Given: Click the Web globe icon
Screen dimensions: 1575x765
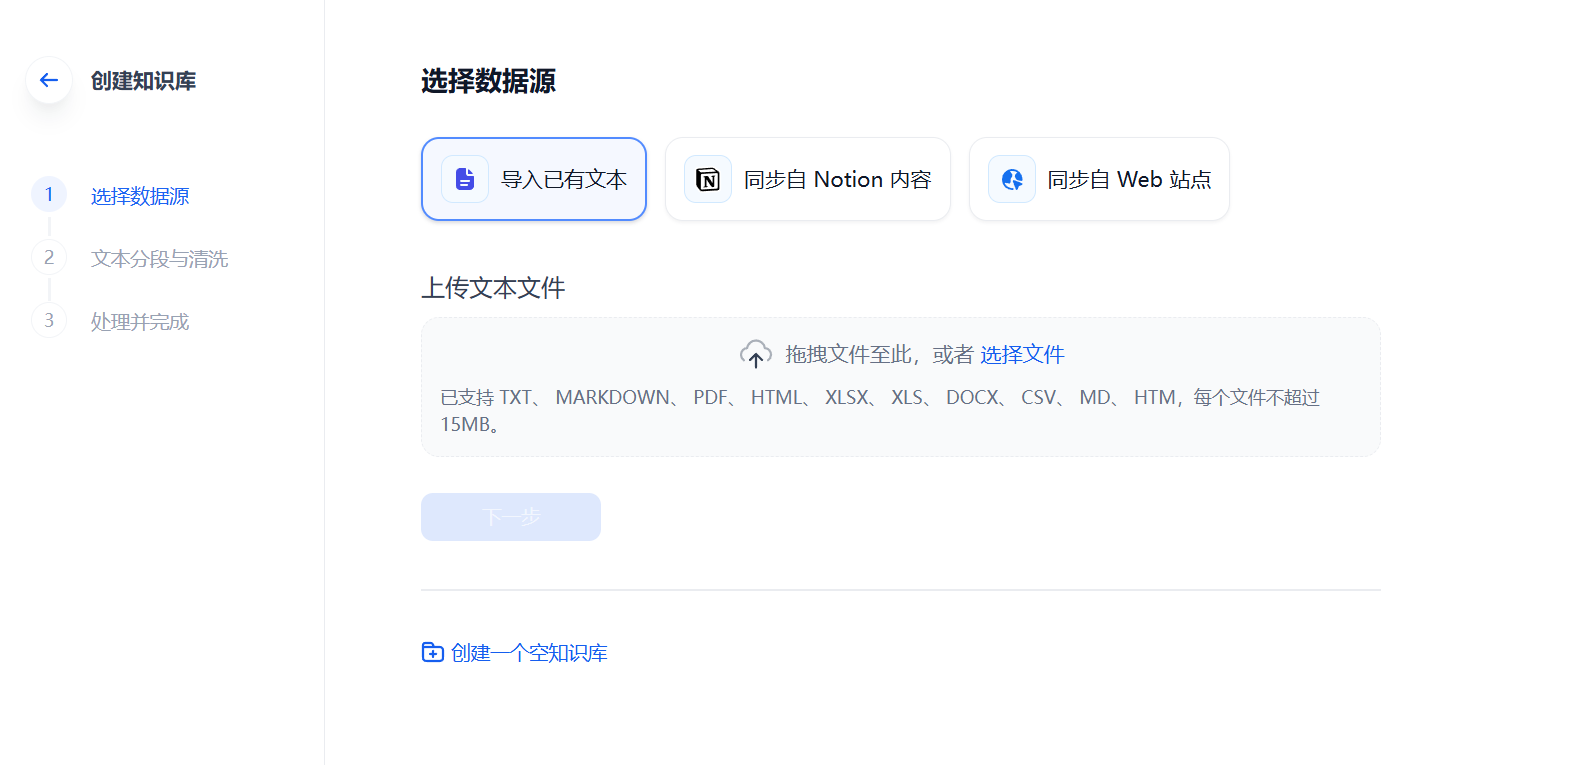Looking at the screenshot, I should (x=1012, y=179).
